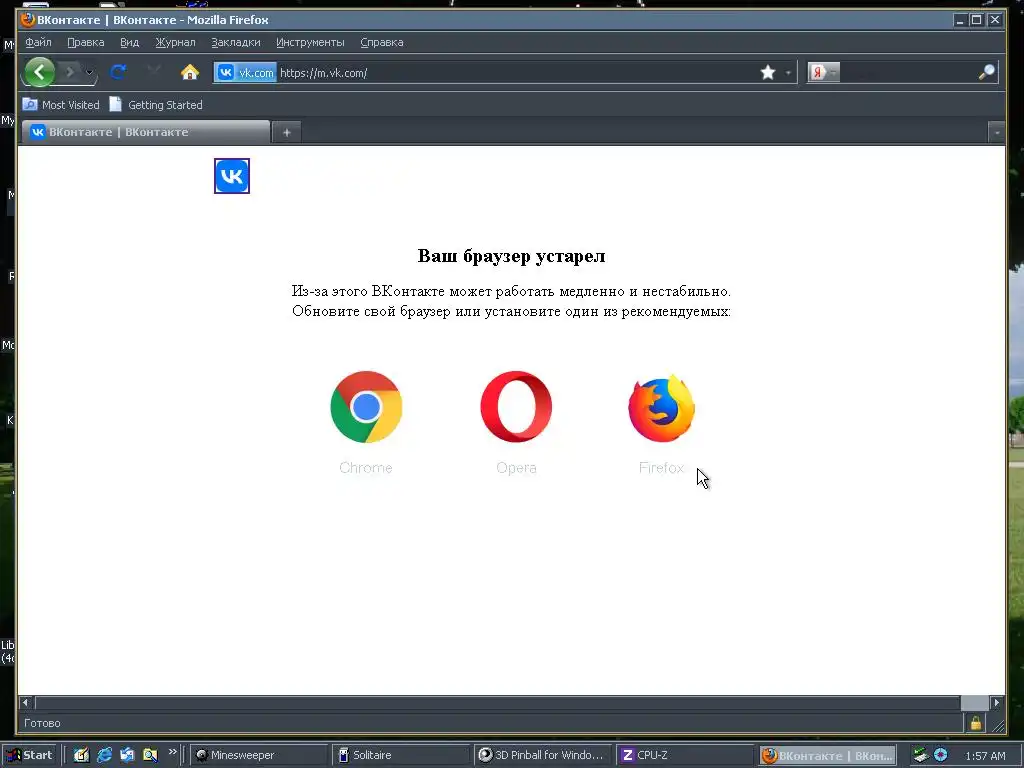Select the ВКонтакте | ВКонтакте tab
Screen dimensions: 1024x768
click(x=146, y=132)
